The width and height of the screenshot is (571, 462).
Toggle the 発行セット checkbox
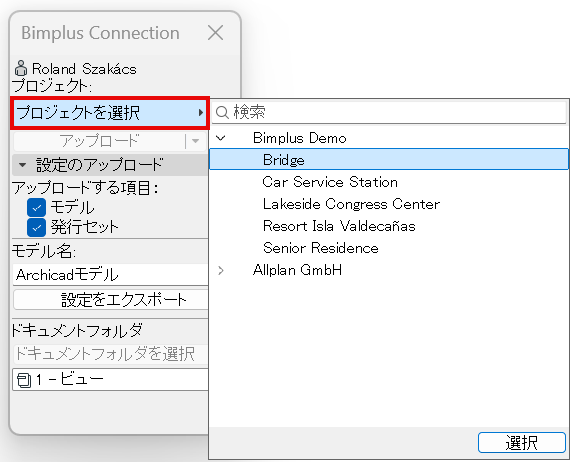click(x=36, y=228)
